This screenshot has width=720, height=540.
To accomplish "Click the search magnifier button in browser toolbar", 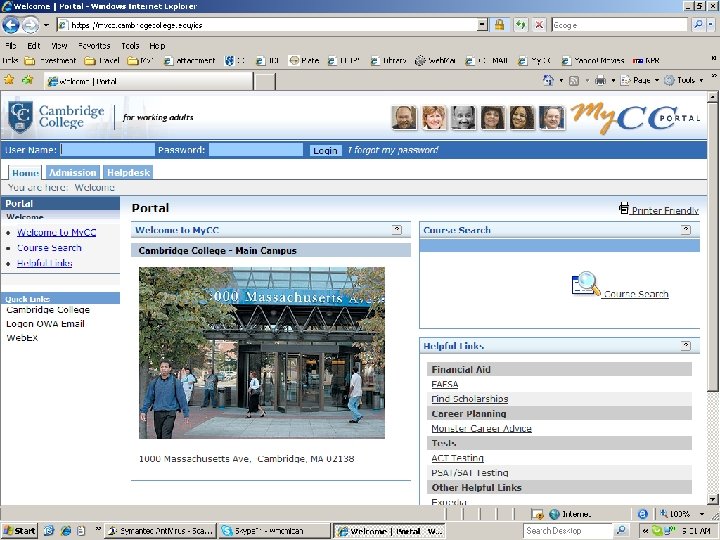I will (698, 25).
